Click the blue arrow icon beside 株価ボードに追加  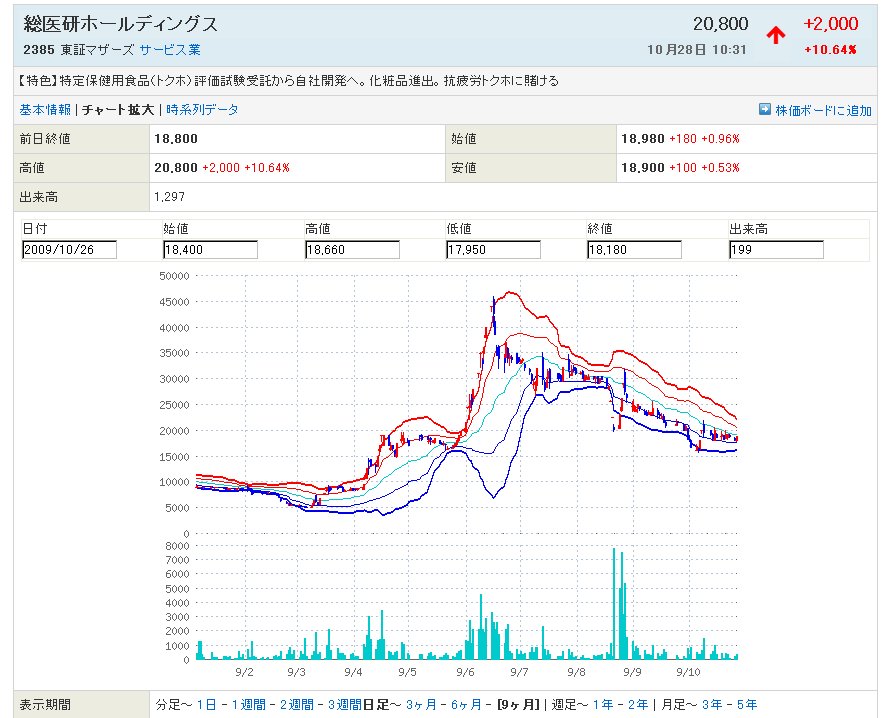click(x=765, y=110)
